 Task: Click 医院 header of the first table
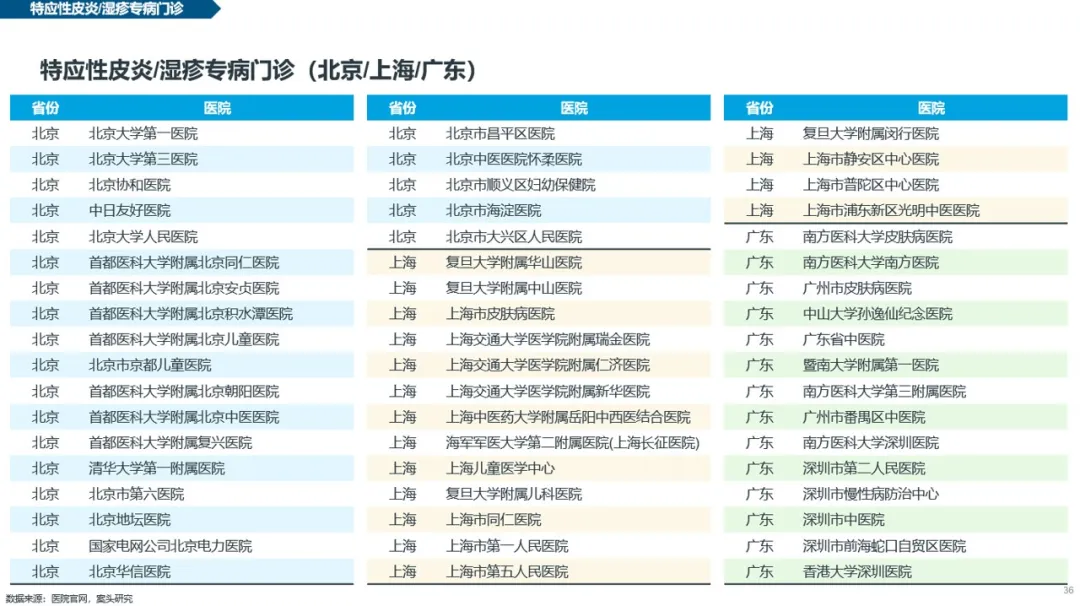click(x=217, y=108)
